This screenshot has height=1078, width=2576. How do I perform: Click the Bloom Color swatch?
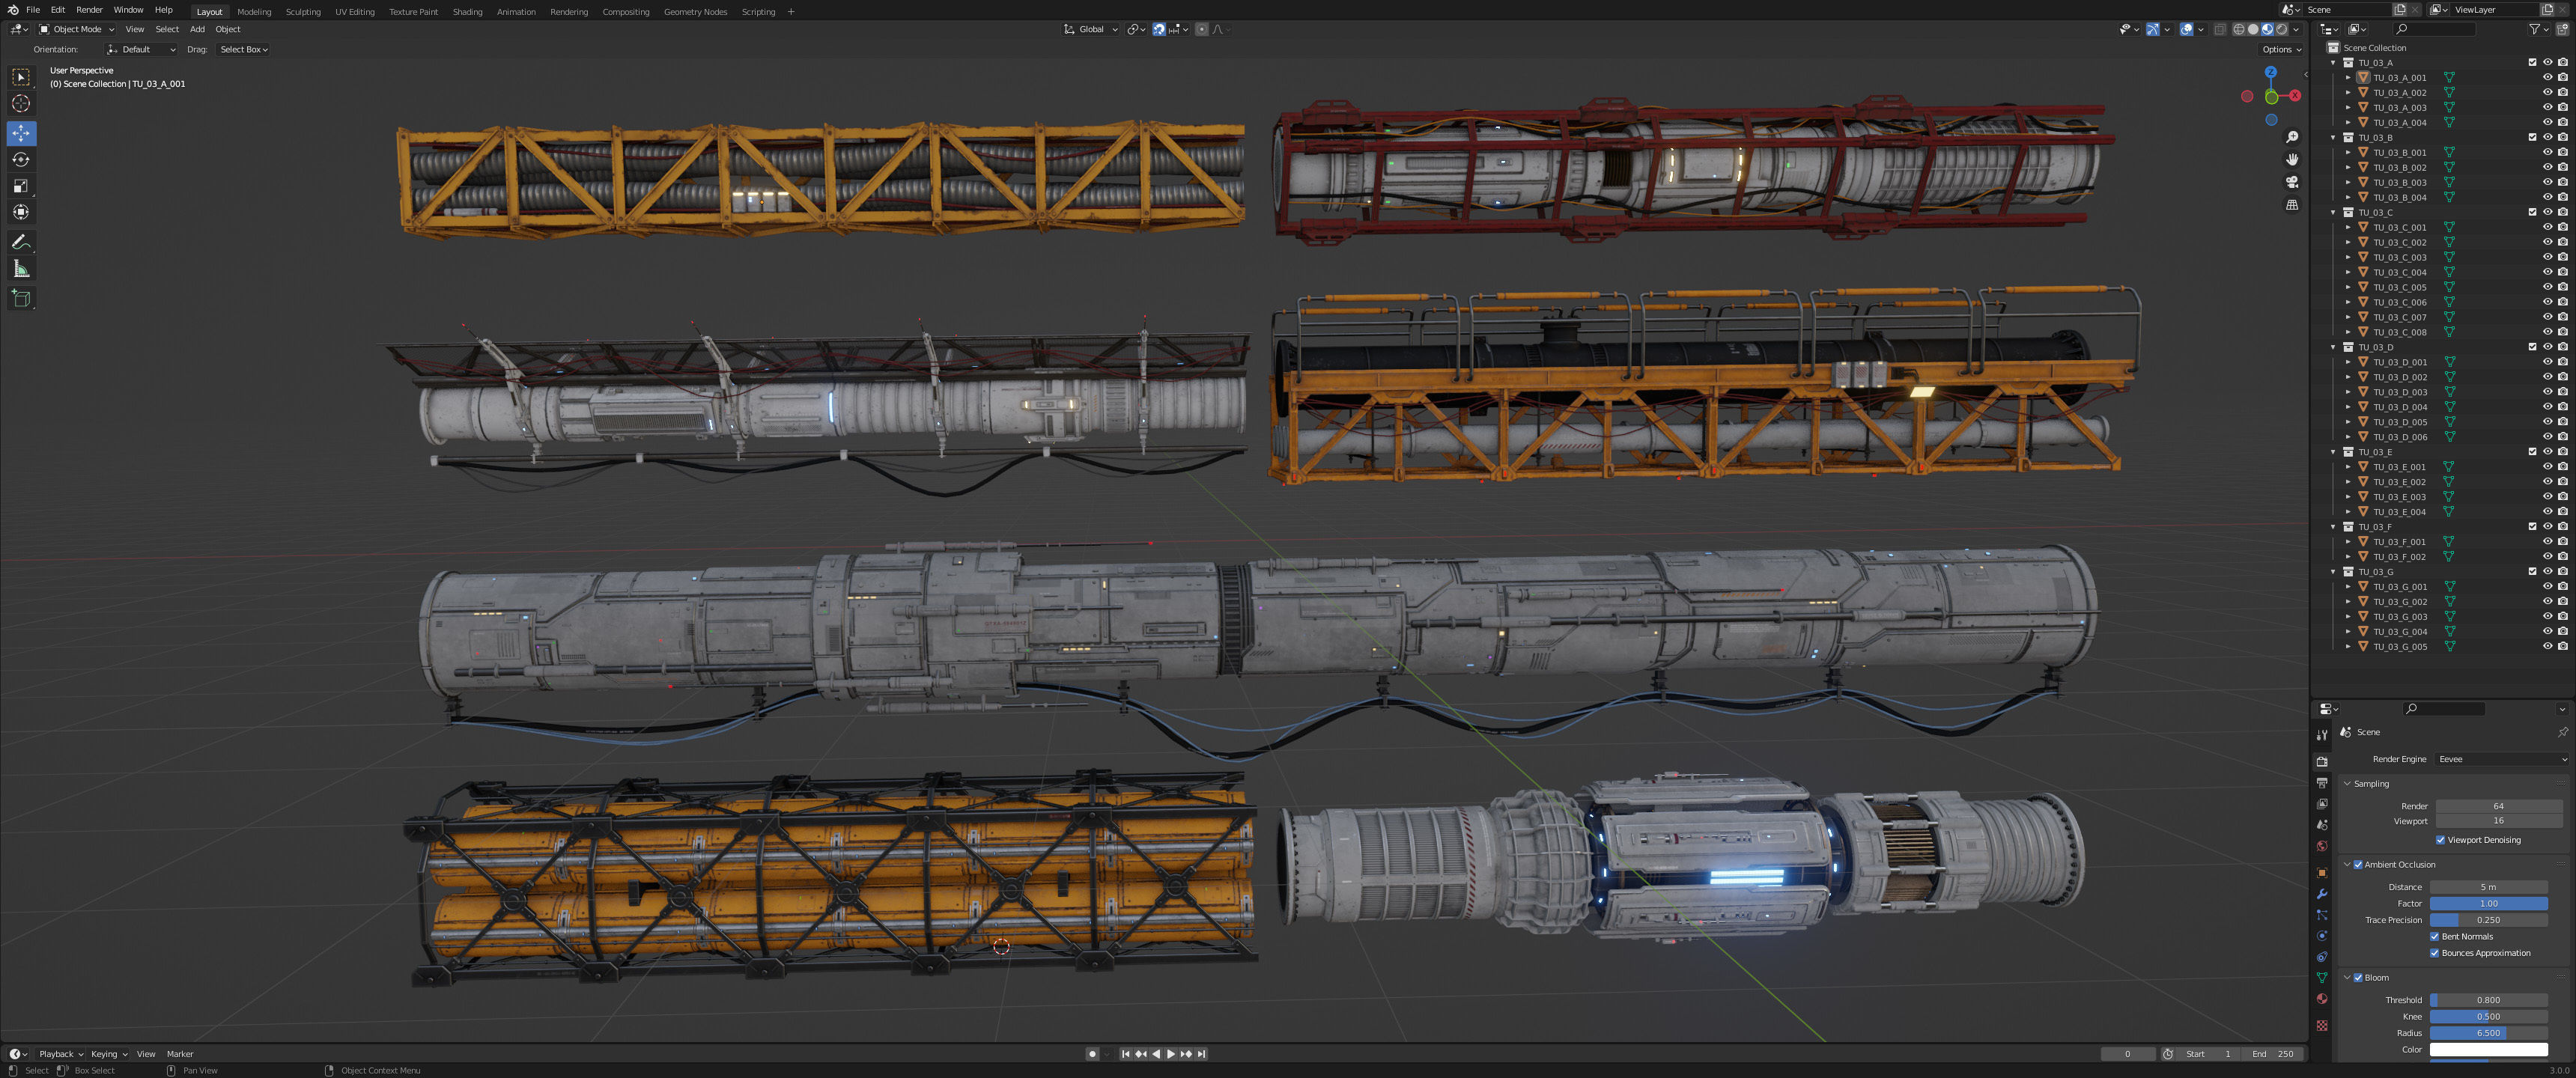pyautogui.click(x=2488, y=1050)
